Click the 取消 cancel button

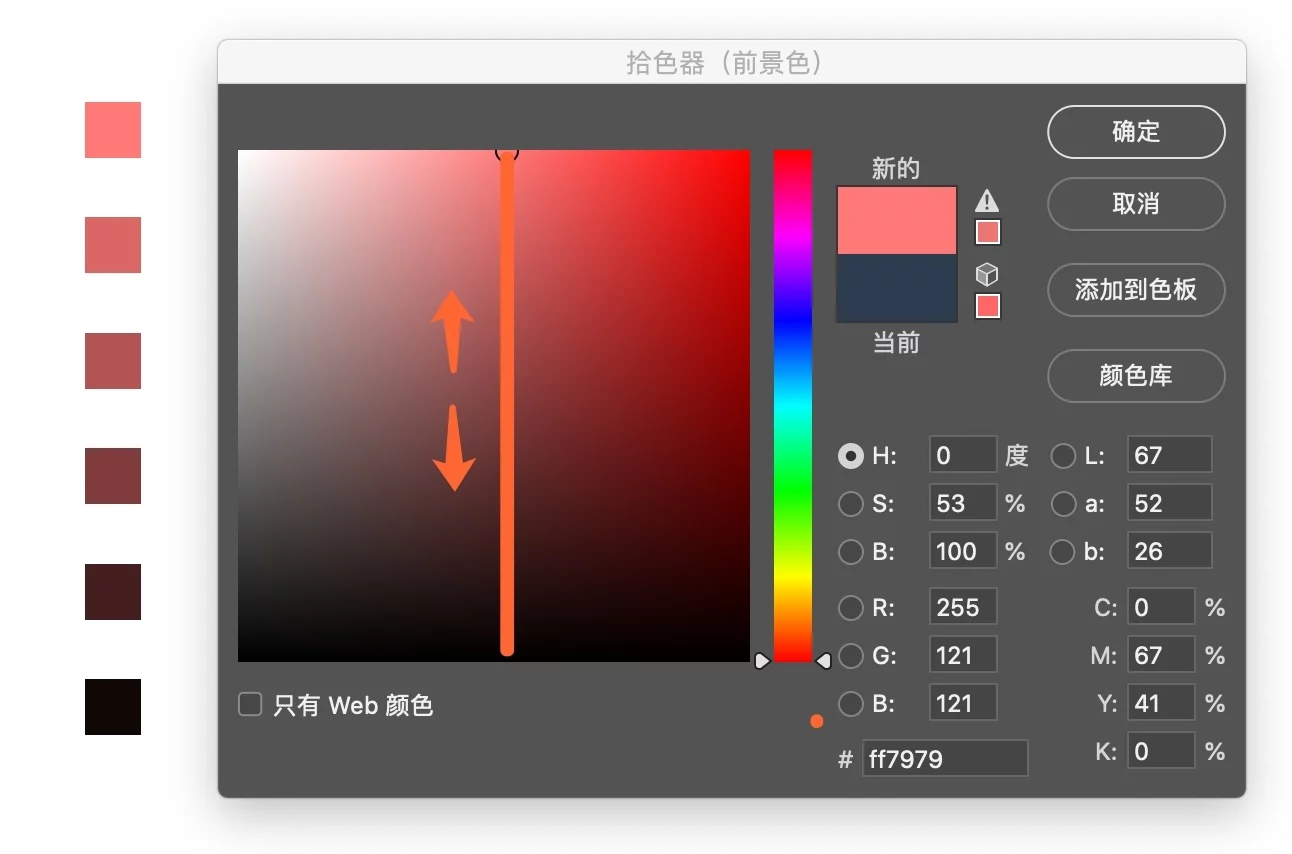coord(1136,204)
